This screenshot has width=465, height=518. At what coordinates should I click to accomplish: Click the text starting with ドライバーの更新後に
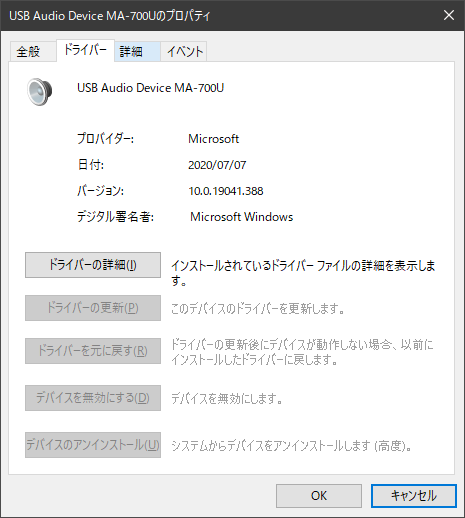302,352
